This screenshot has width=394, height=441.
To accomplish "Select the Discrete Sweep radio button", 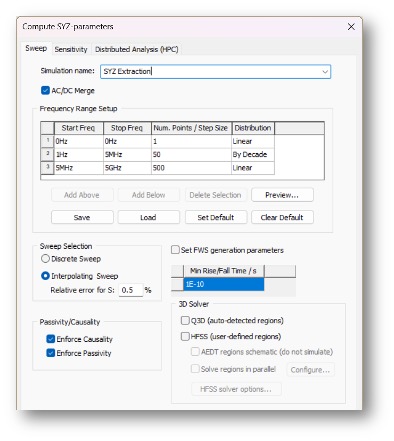I will click(x=45, y=259).
